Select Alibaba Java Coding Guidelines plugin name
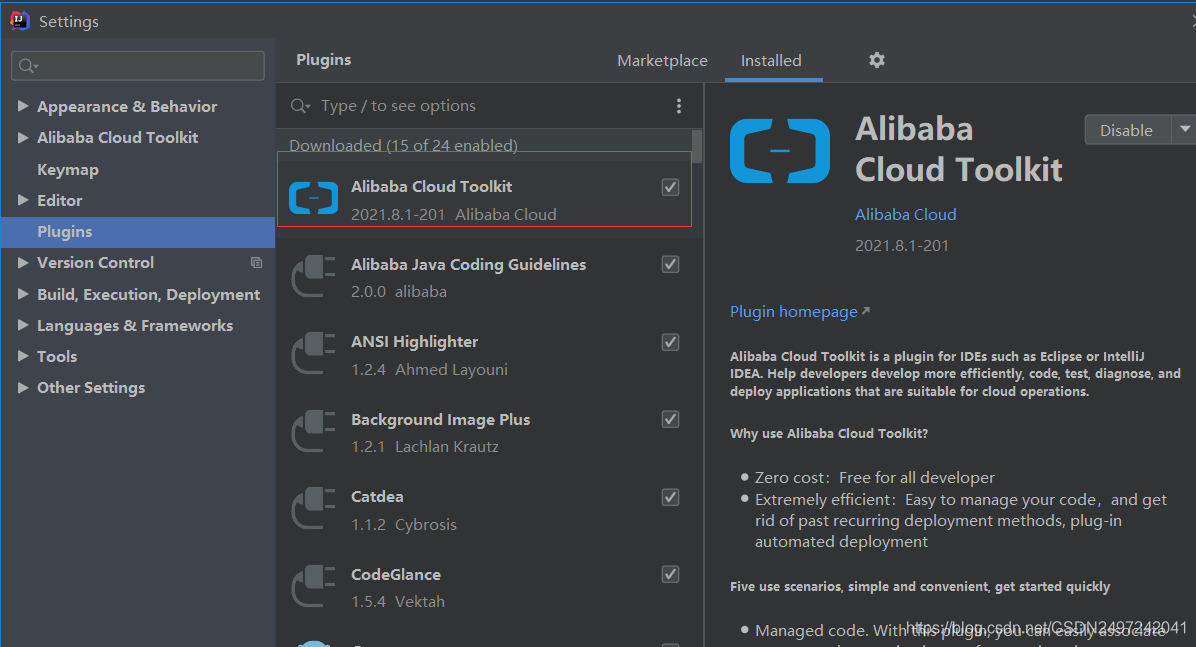The image size is (1196, 647). [x=468, y=264]
